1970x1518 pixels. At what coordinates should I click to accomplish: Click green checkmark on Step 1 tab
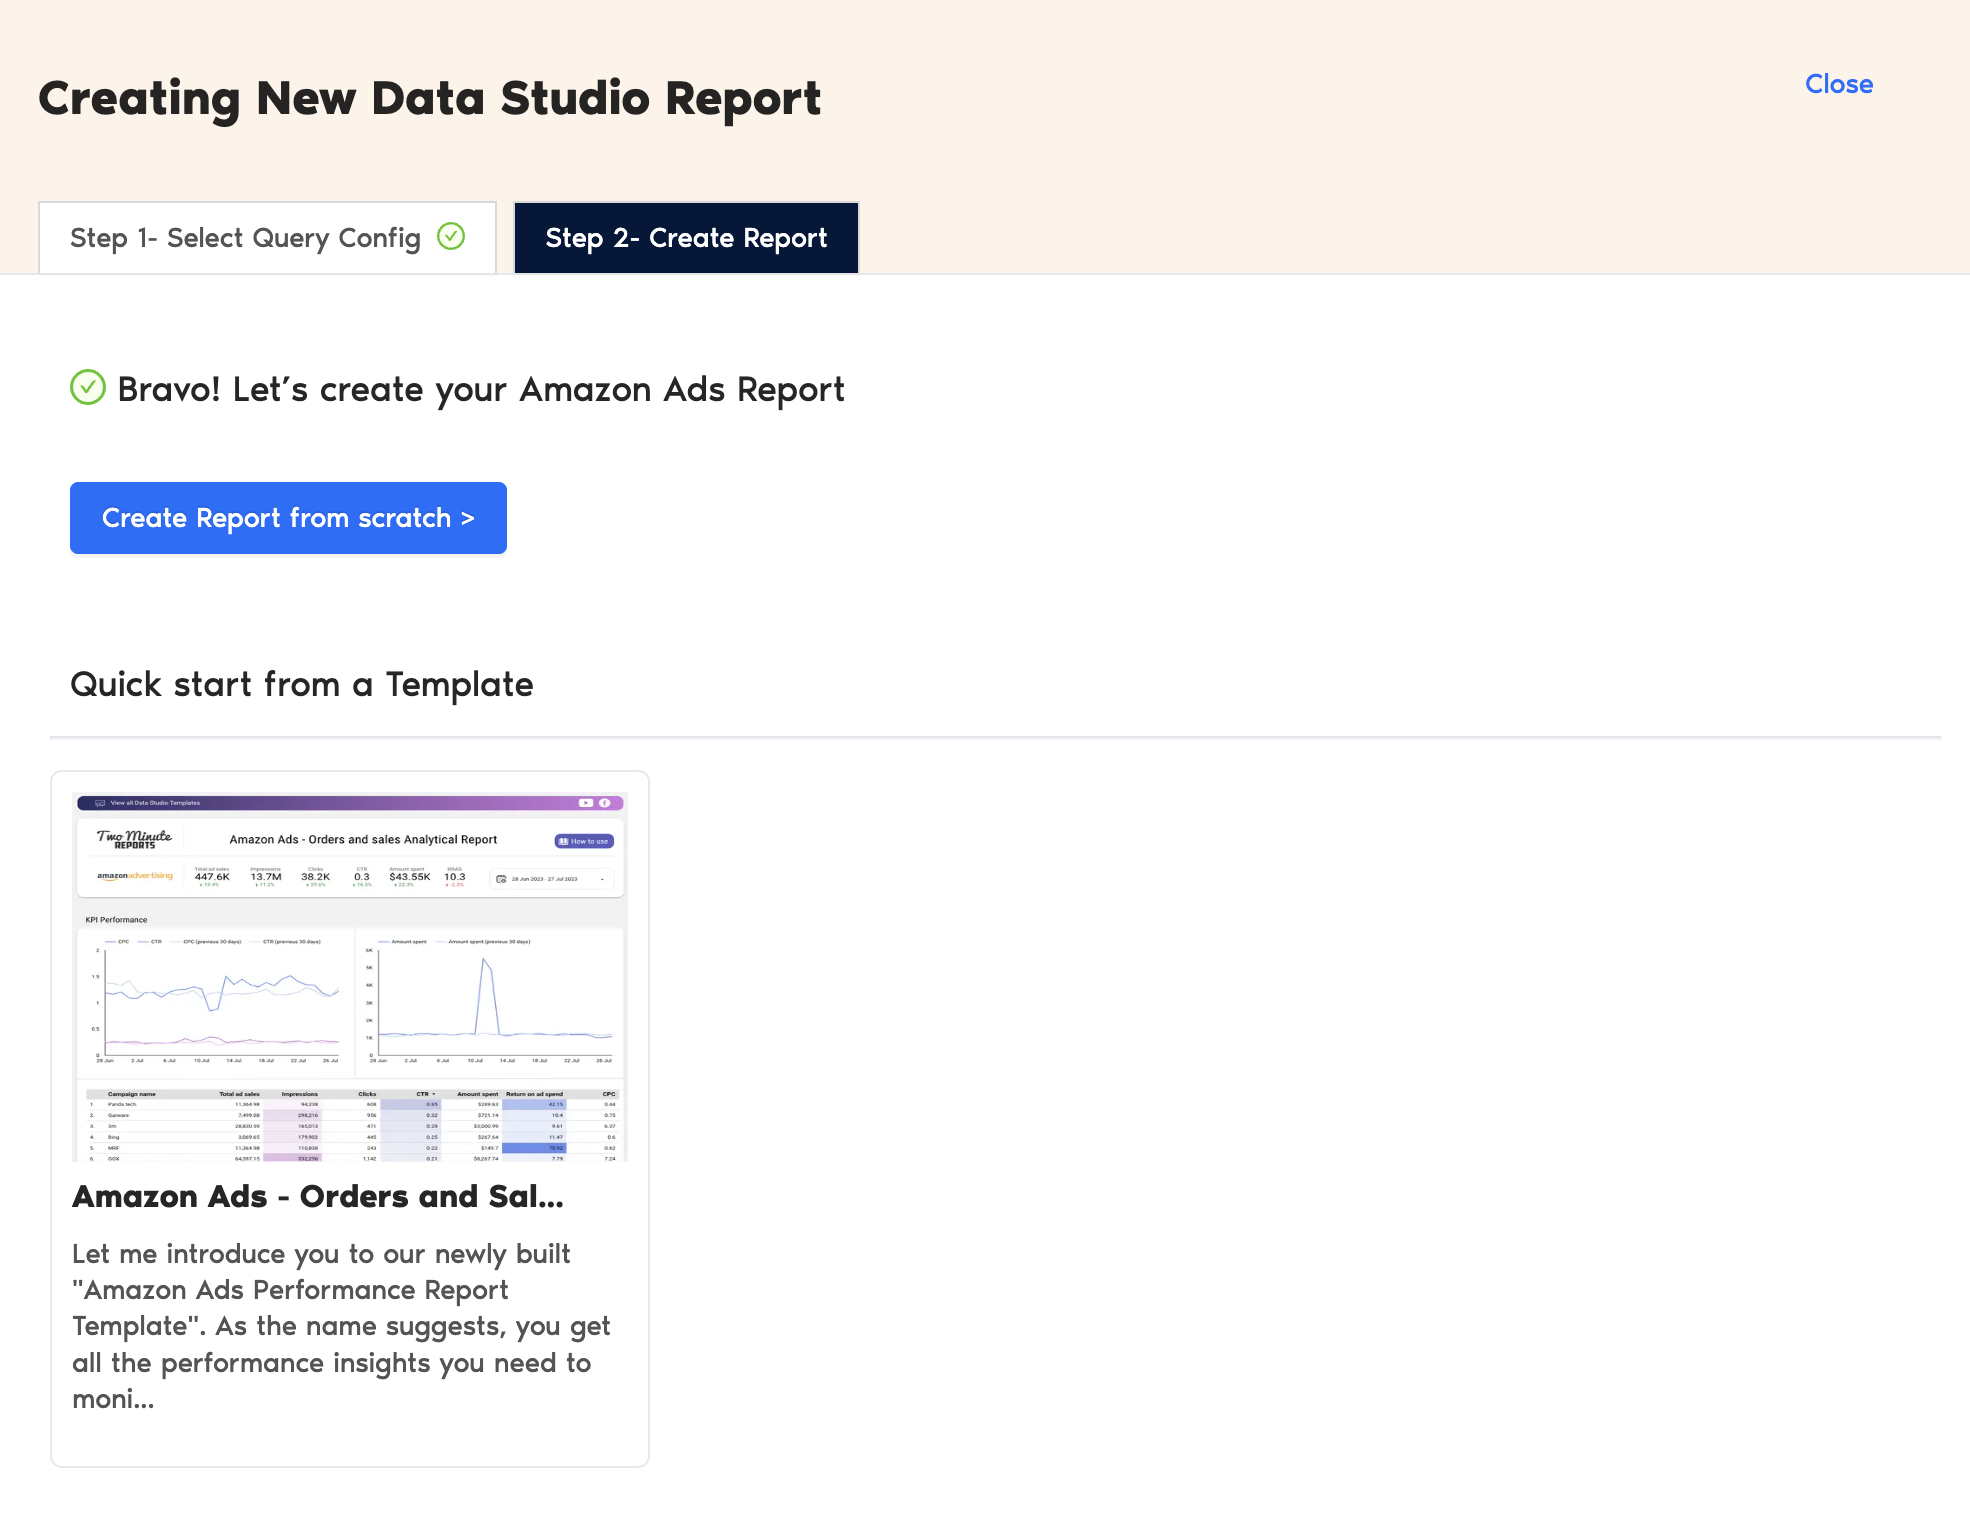pos(452,236)
